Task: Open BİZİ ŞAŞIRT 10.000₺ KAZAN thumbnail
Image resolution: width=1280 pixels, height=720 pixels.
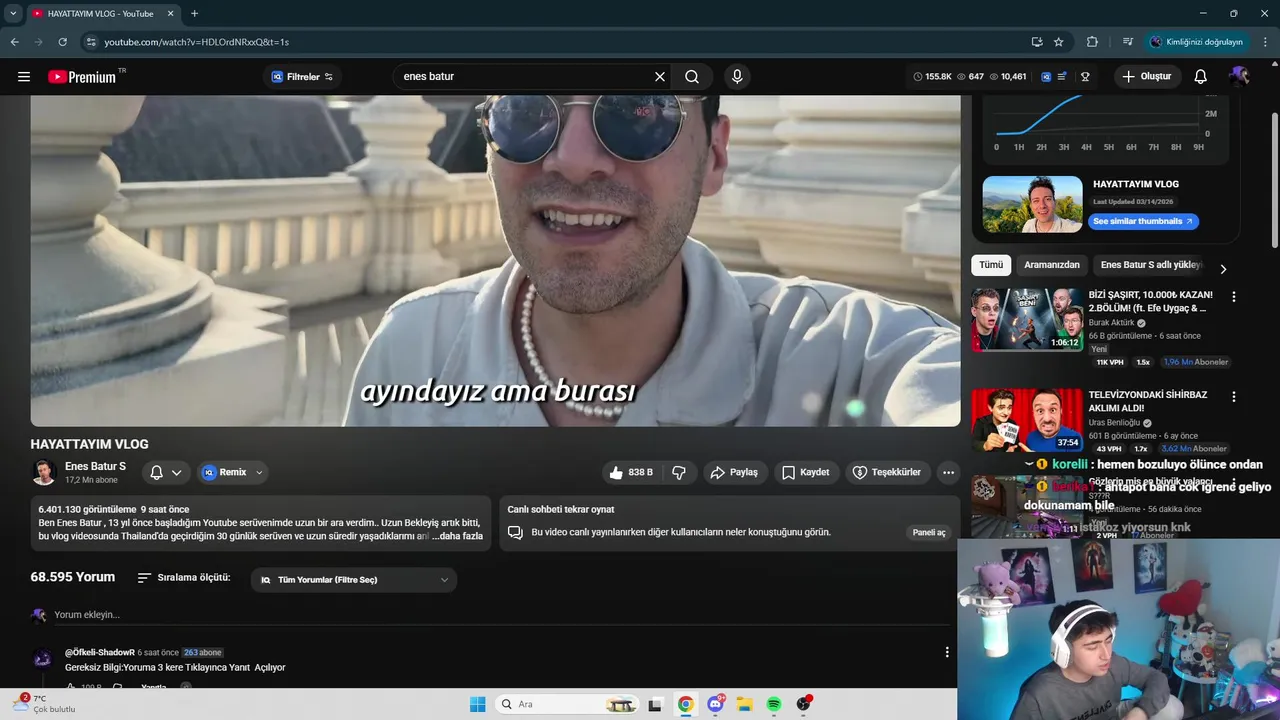Action: tap(1027, 320)
